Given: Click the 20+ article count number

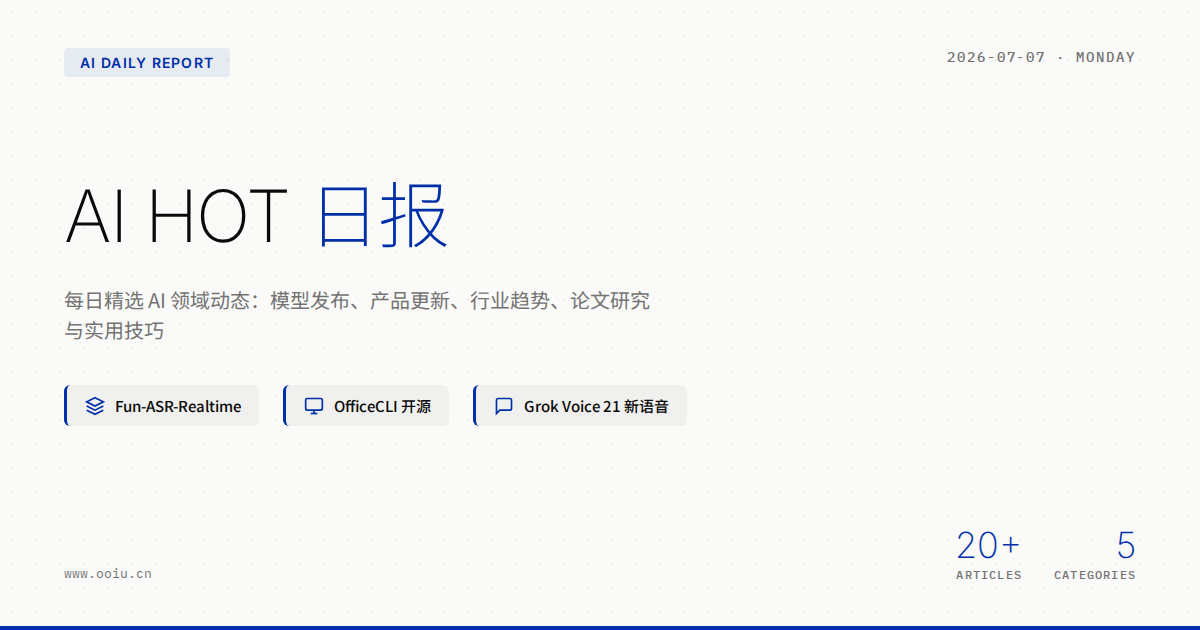Looking at the screenshot, I should (988, 546).
